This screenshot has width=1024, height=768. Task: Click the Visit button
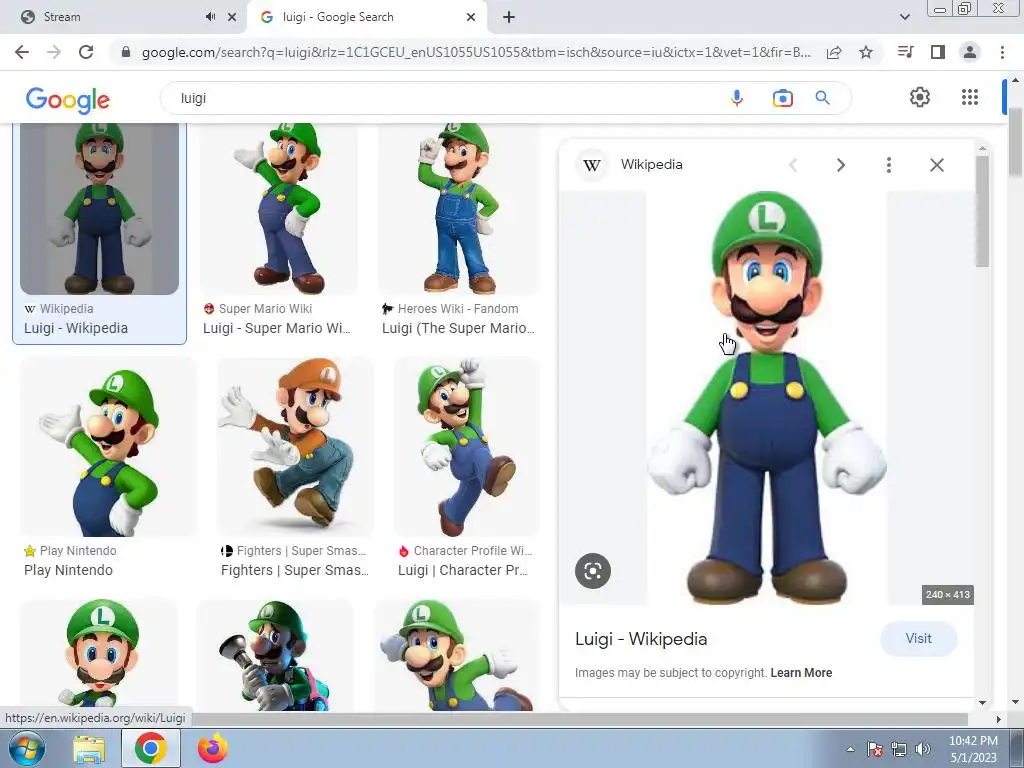click(x=918, y=639)
